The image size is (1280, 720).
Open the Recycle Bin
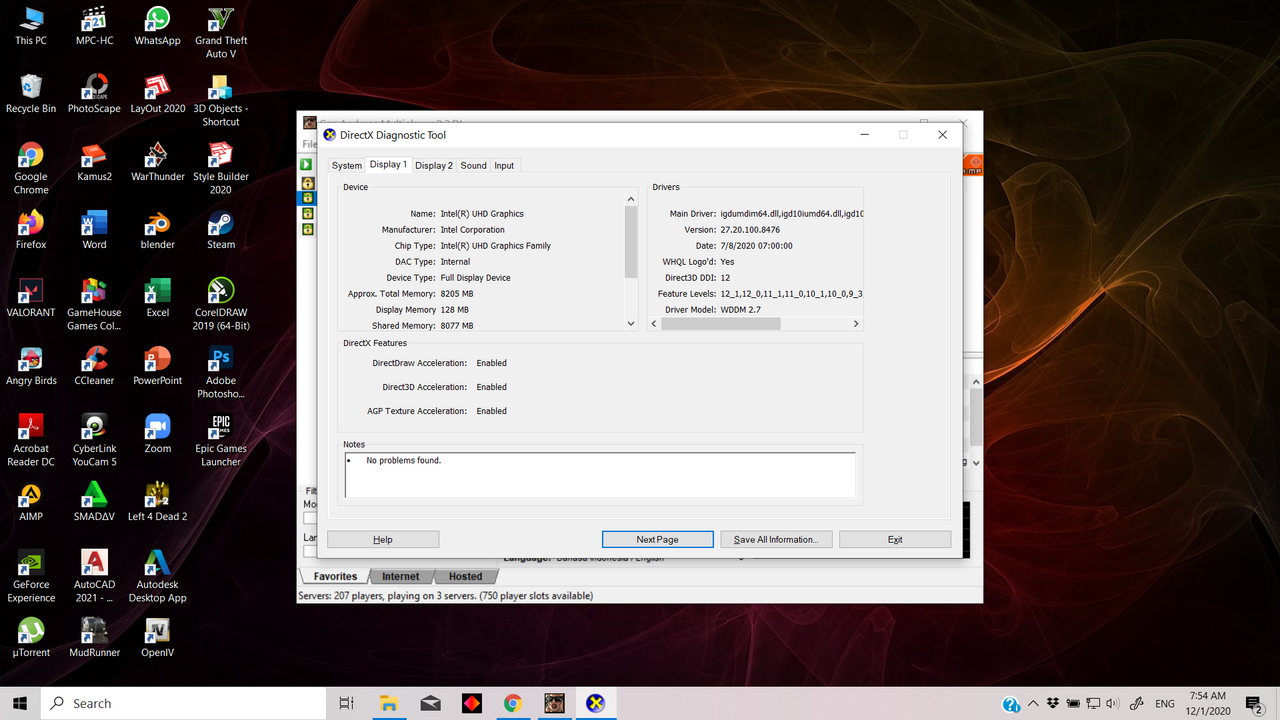(x=31, y=94)
